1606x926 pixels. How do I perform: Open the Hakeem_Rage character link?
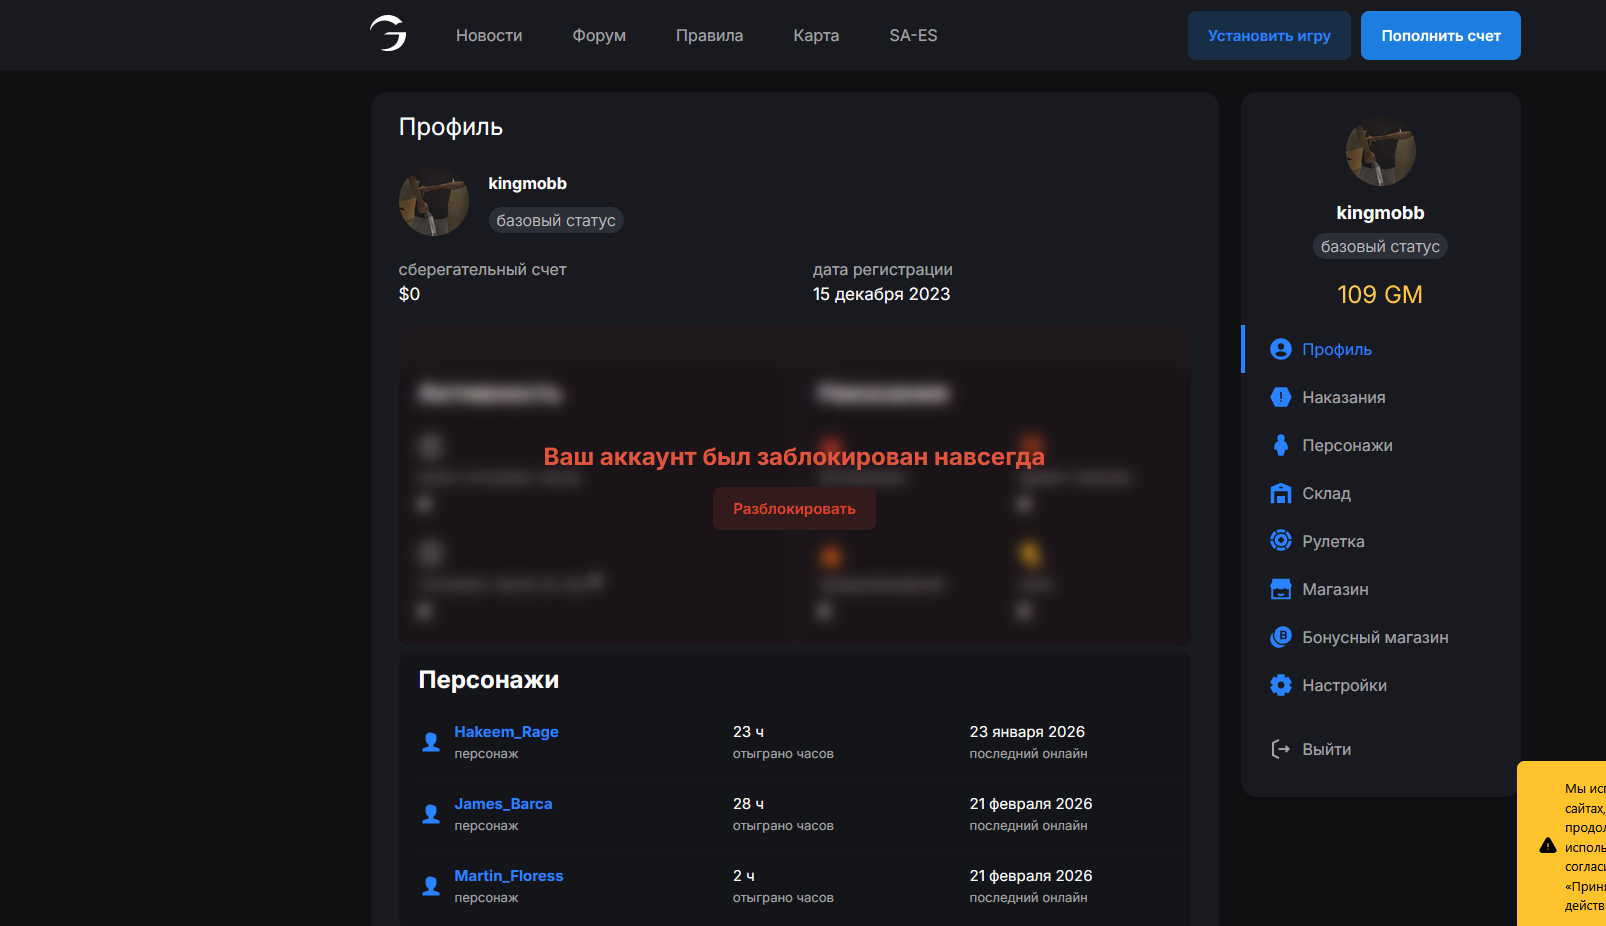pyautogui.click(x=506, y=732)
